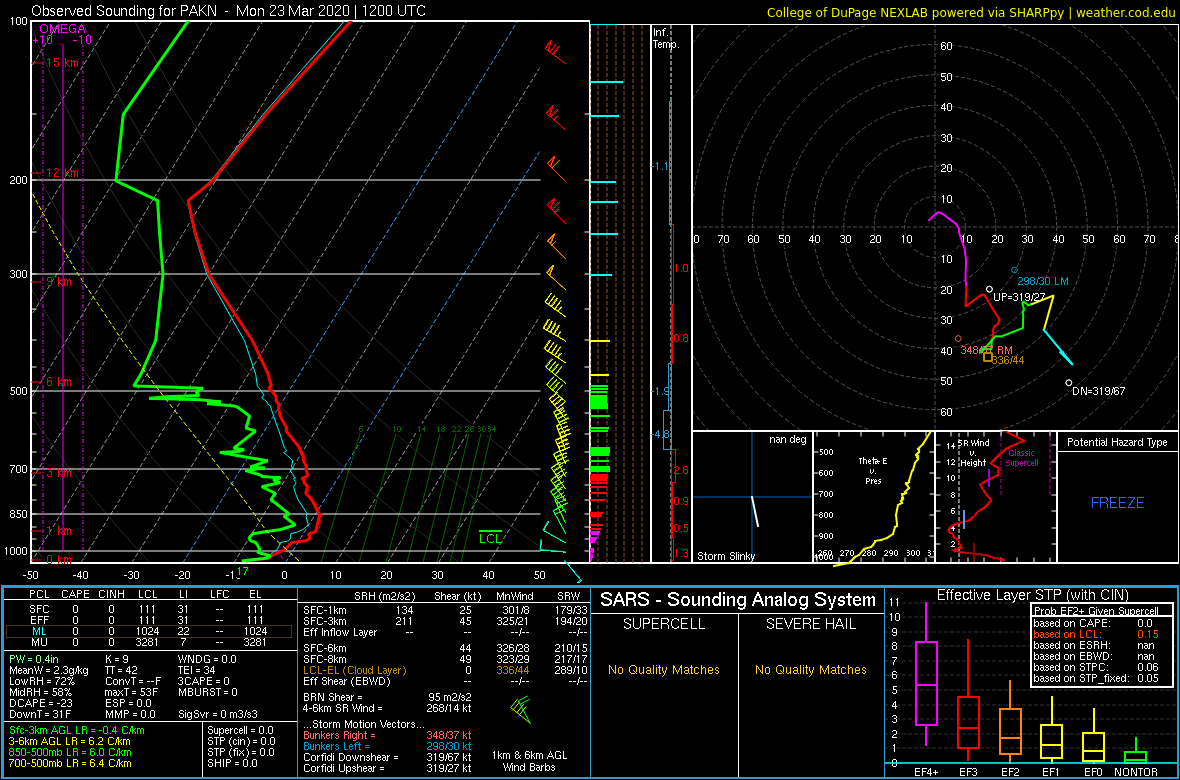The height and width of the screenshot is (780, 1180).
Task: Click the Bunkers Left = 298/30 kt entry
Action: [387, 746]
